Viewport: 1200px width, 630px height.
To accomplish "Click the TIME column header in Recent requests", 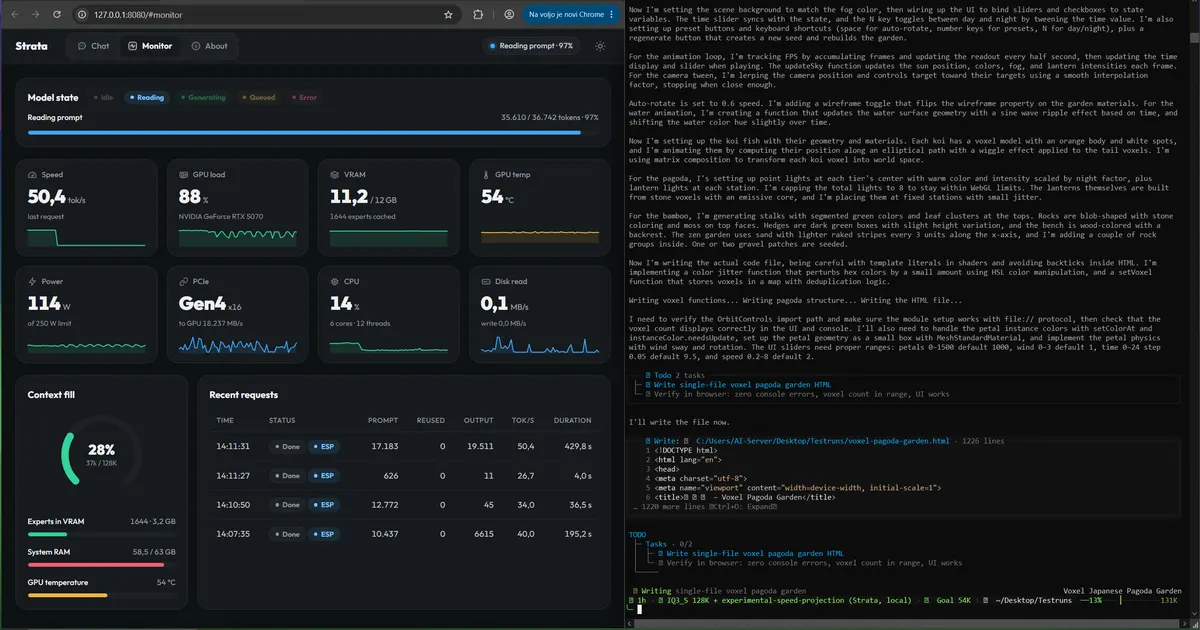I will (x=225, y=420).
